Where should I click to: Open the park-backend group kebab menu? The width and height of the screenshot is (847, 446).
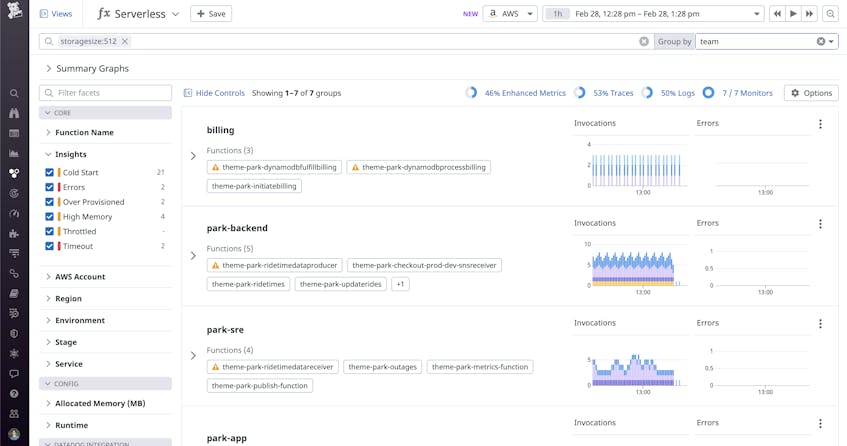(820, 224)
